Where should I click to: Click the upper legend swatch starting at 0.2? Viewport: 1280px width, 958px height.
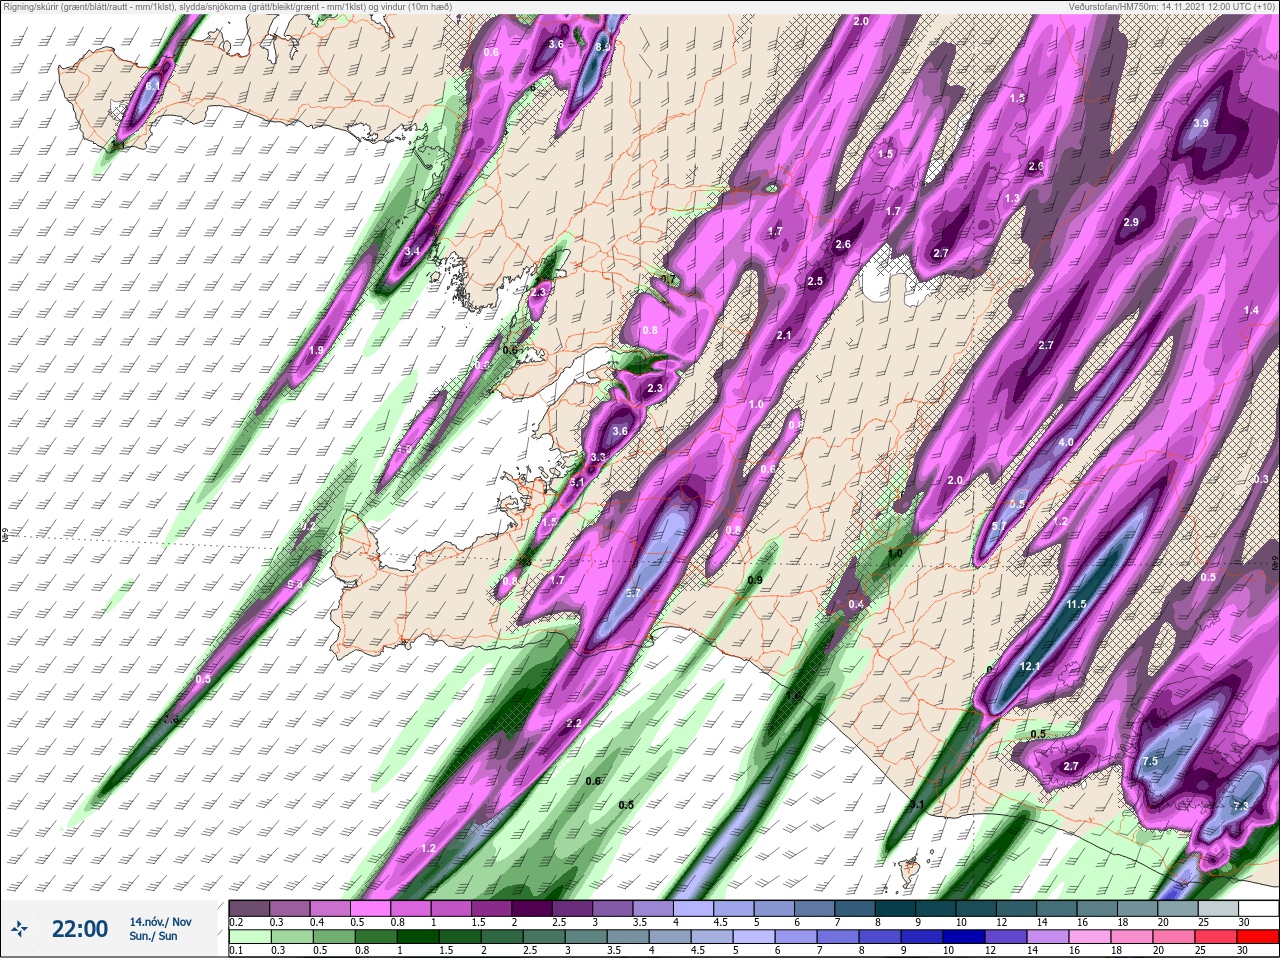click(250, 908)
